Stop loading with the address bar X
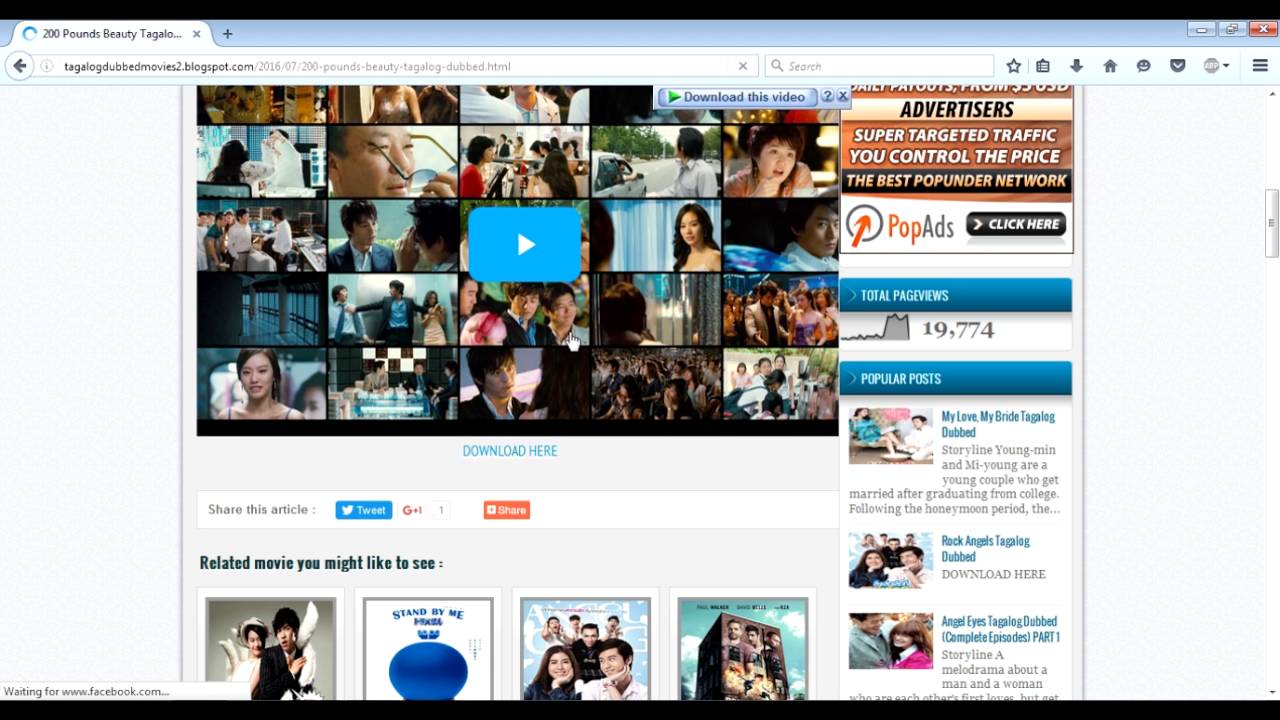 [743, 66]
